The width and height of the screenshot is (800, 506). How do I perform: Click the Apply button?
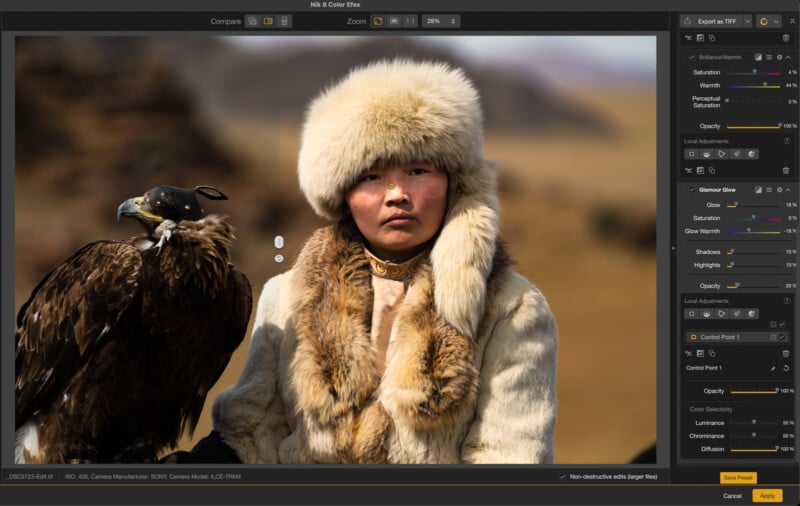coord(767,495)
